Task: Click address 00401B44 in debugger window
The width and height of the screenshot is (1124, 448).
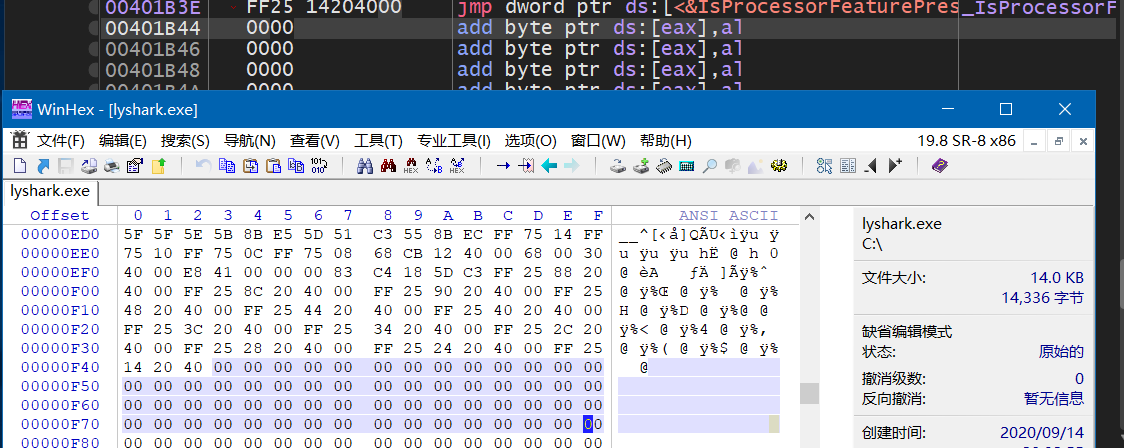Action: [153, 29]
